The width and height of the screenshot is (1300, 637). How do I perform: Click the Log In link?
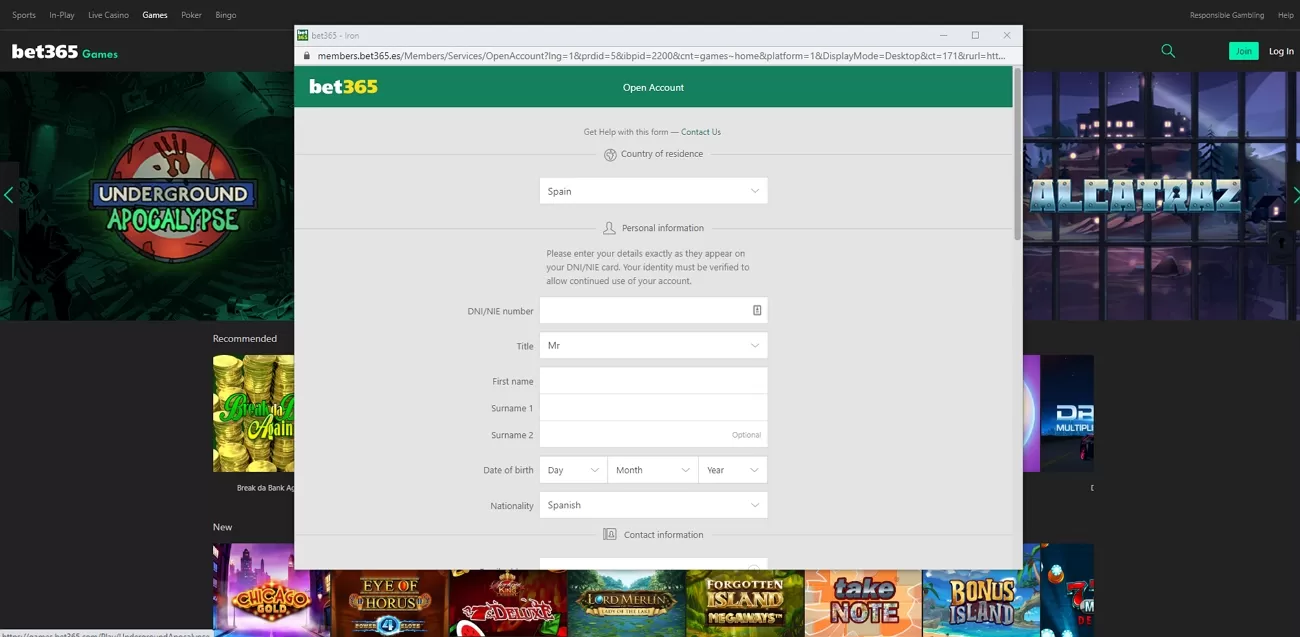pyautogui.click(x=1281, y=51)
